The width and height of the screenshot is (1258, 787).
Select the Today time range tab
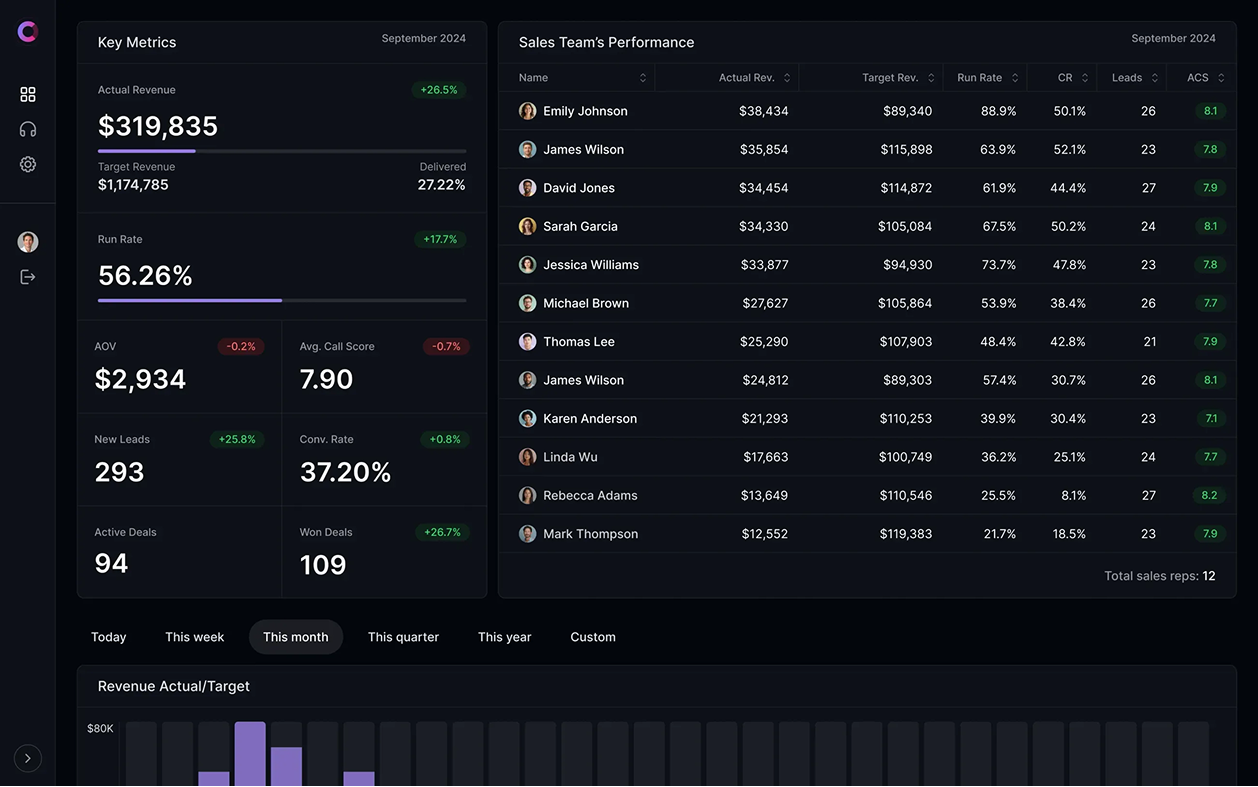pyautogui.click(x=109, y=637)
